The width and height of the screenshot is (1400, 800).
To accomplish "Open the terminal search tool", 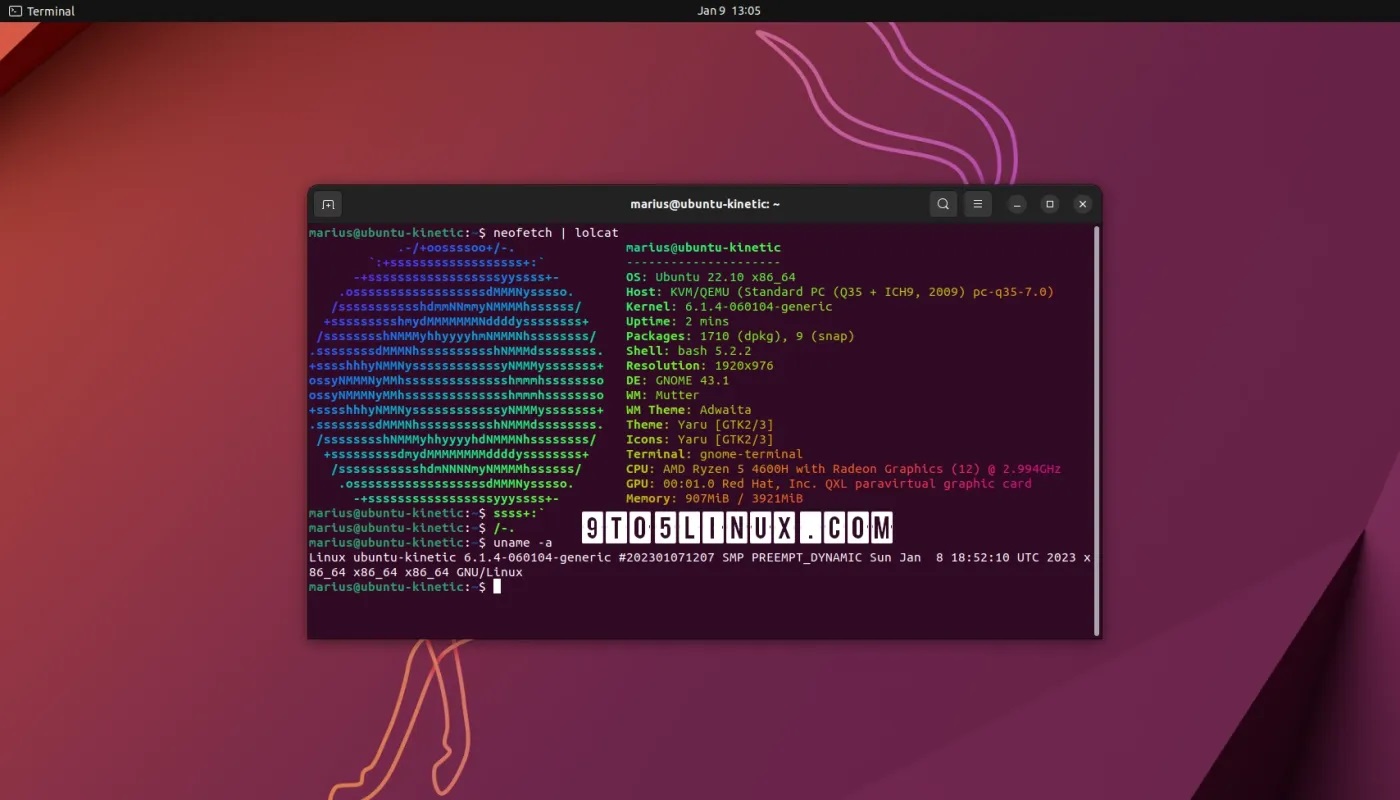I will (942, 203).
